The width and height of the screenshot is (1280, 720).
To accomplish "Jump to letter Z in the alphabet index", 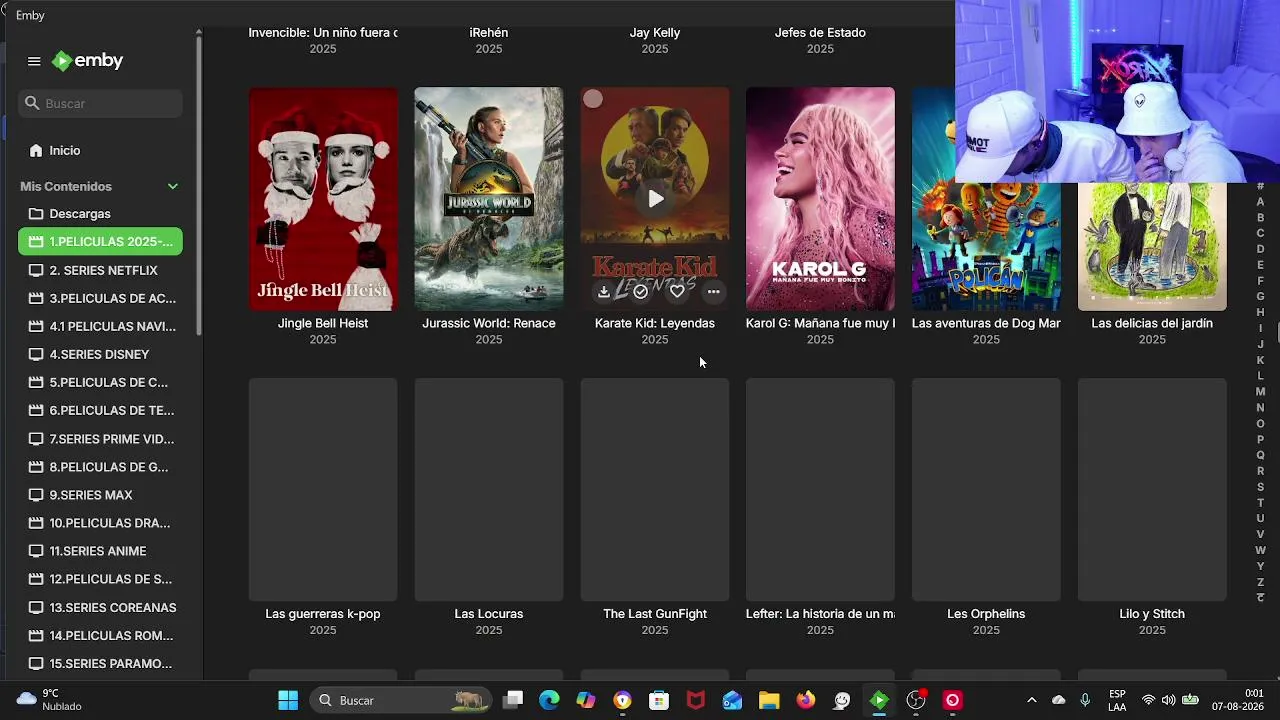I will [1260, 582].
